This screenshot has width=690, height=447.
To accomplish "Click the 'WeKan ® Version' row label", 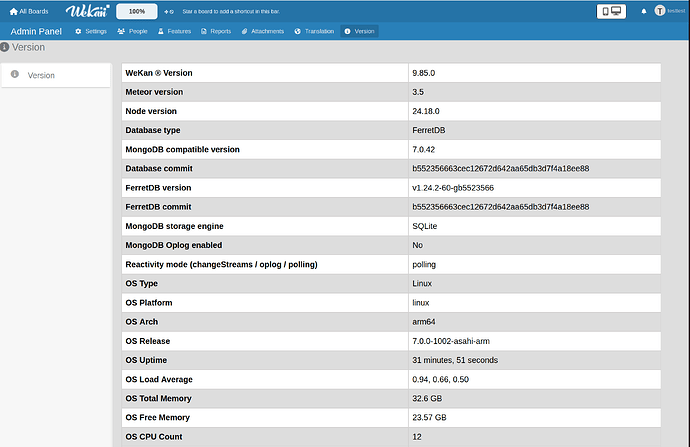I will tap(159, 73).
